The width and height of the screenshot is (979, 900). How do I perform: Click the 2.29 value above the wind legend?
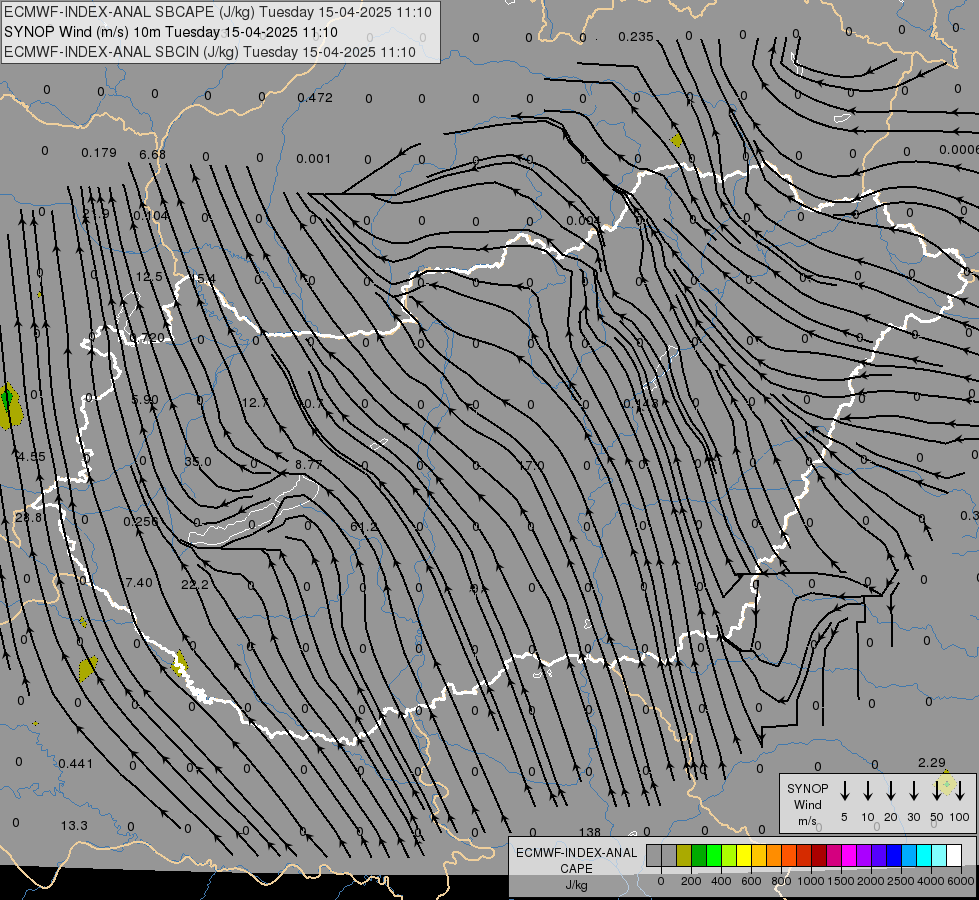tap(932, 763)
